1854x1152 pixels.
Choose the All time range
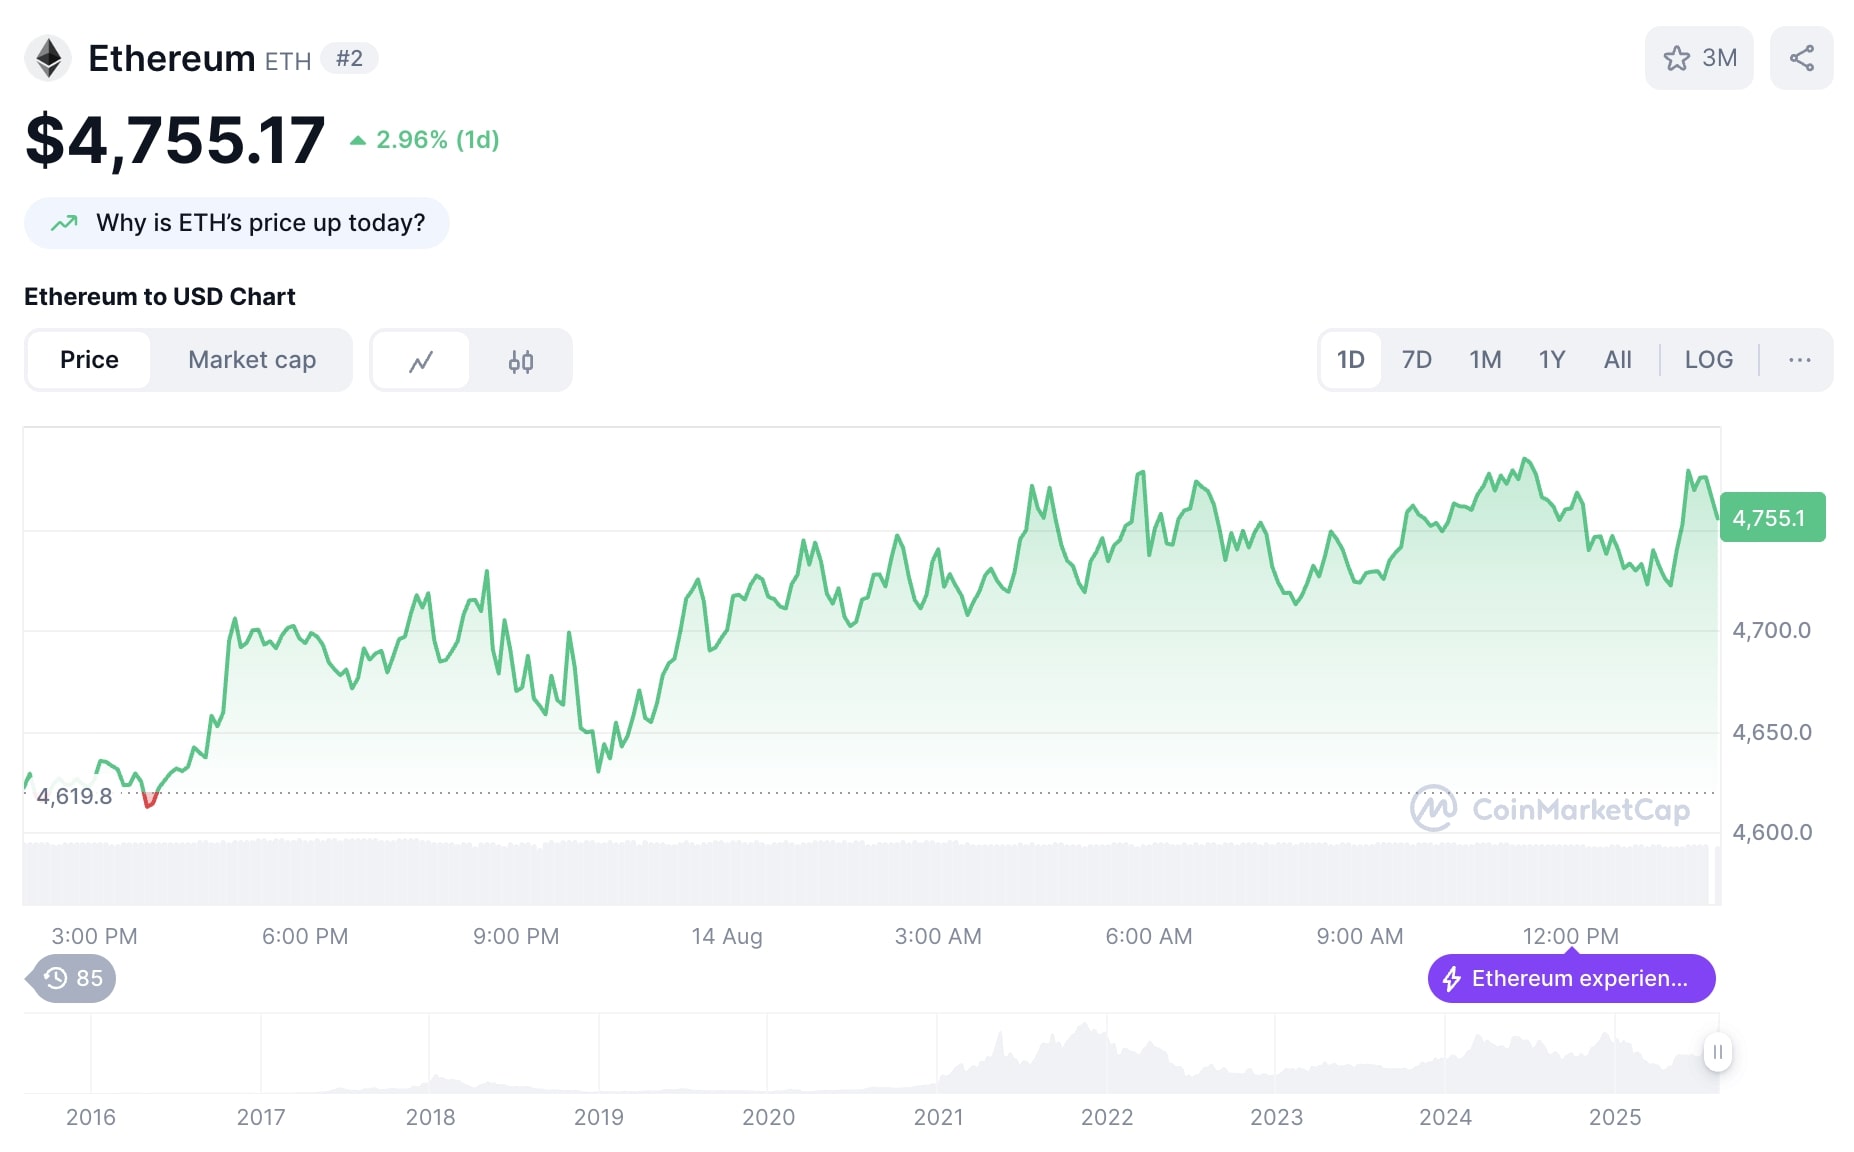(1617, 360)
